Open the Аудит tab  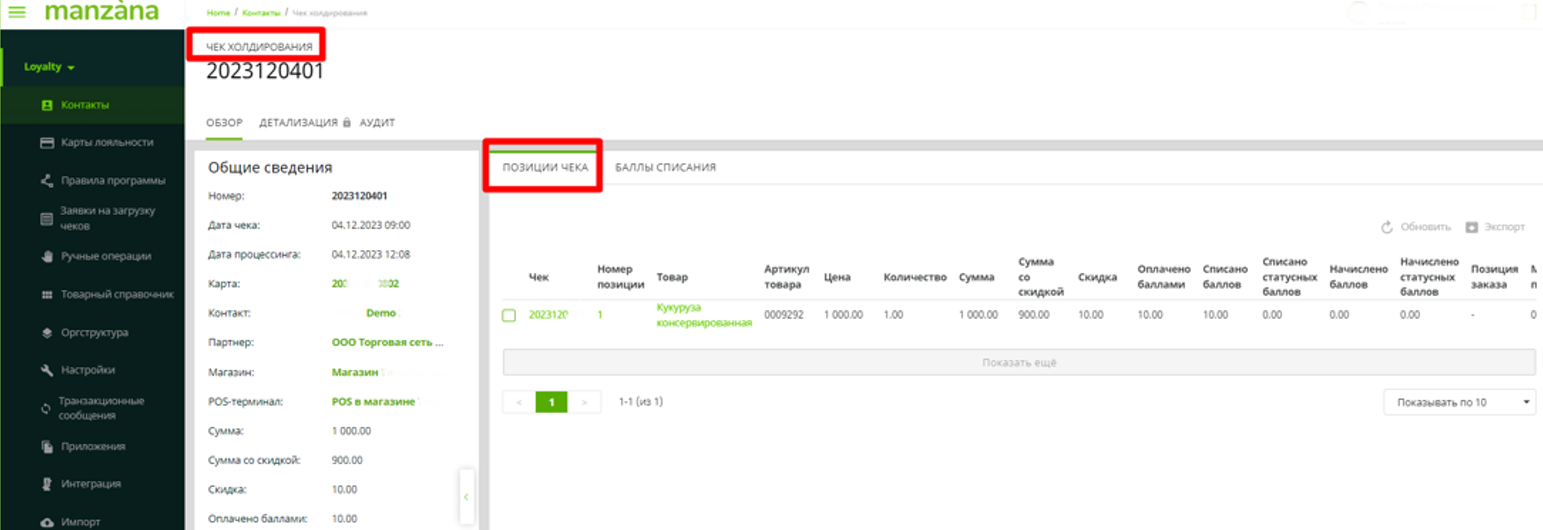[x=377, y=123]
